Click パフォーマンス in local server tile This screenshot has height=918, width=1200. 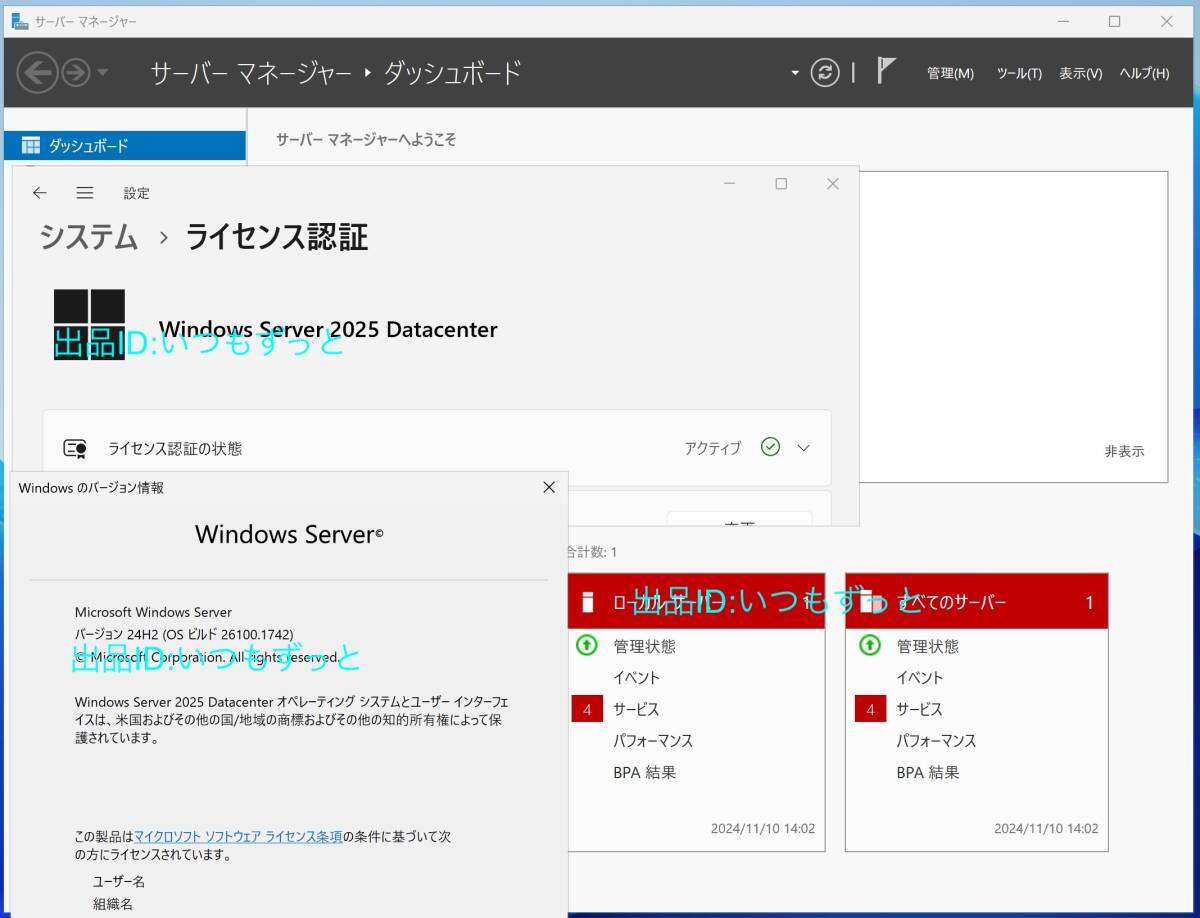coord(653,741)
